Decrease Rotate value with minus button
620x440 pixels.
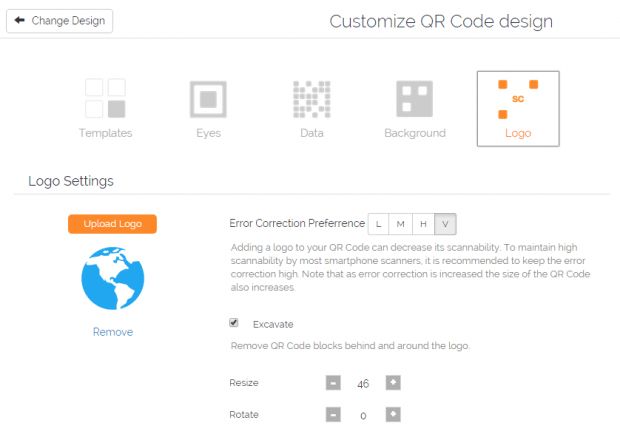point(333,414)
